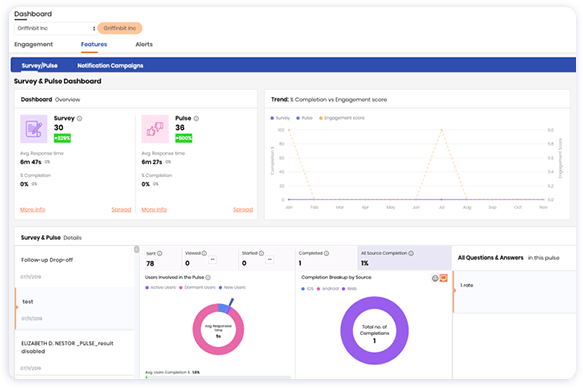Click the pink Pulse thumbs icon
583x388 pixels.
pos(155,129)
